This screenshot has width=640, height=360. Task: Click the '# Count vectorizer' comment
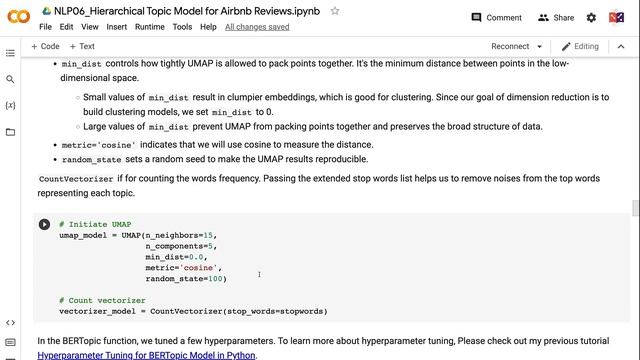tap(102, 300)
